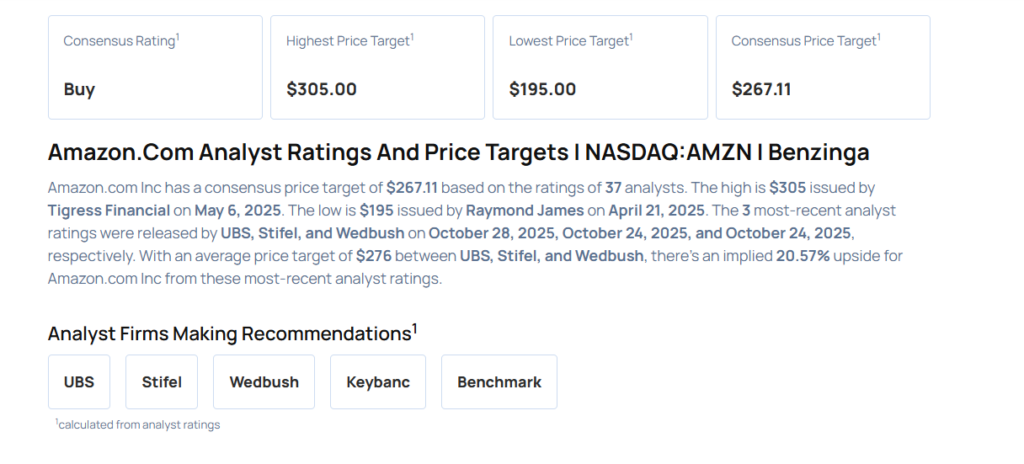This screenshot has height=464, width=1024.
Task: Click the $305.00 value in the card
Action: pyautogui.click(x=321, y=89)
